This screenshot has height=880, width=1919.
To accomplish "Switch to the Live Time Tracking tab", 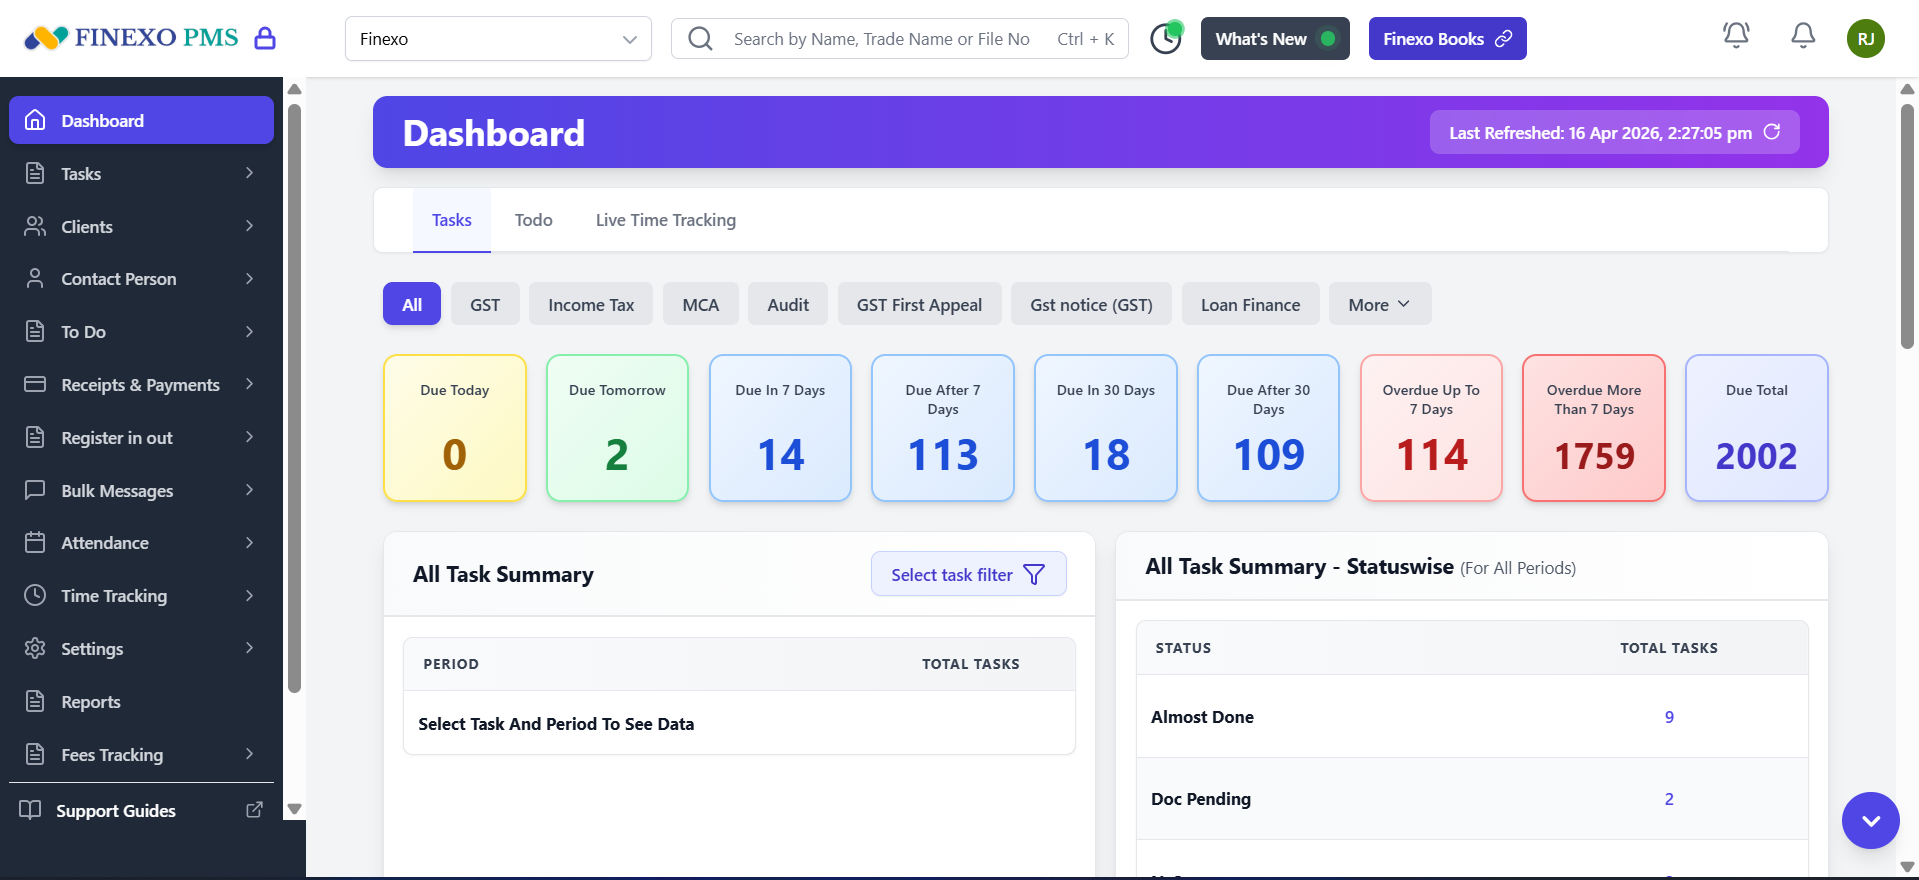I will 666,220.
